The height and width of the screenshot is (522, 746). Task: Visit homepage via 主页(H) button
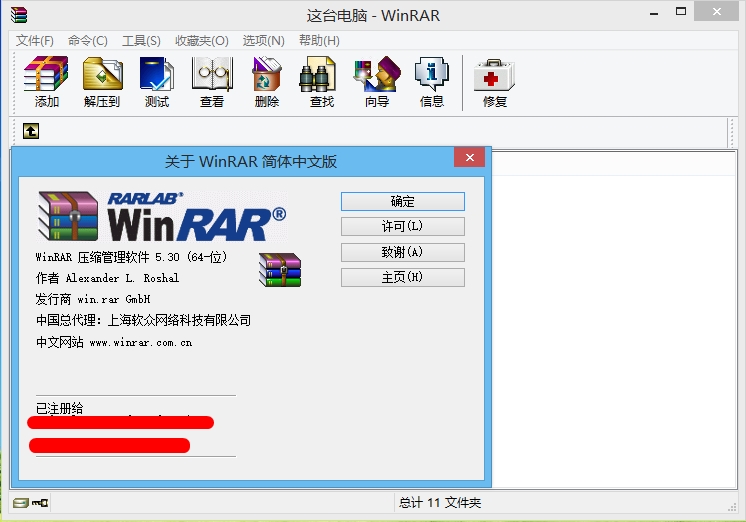(402, 277)
